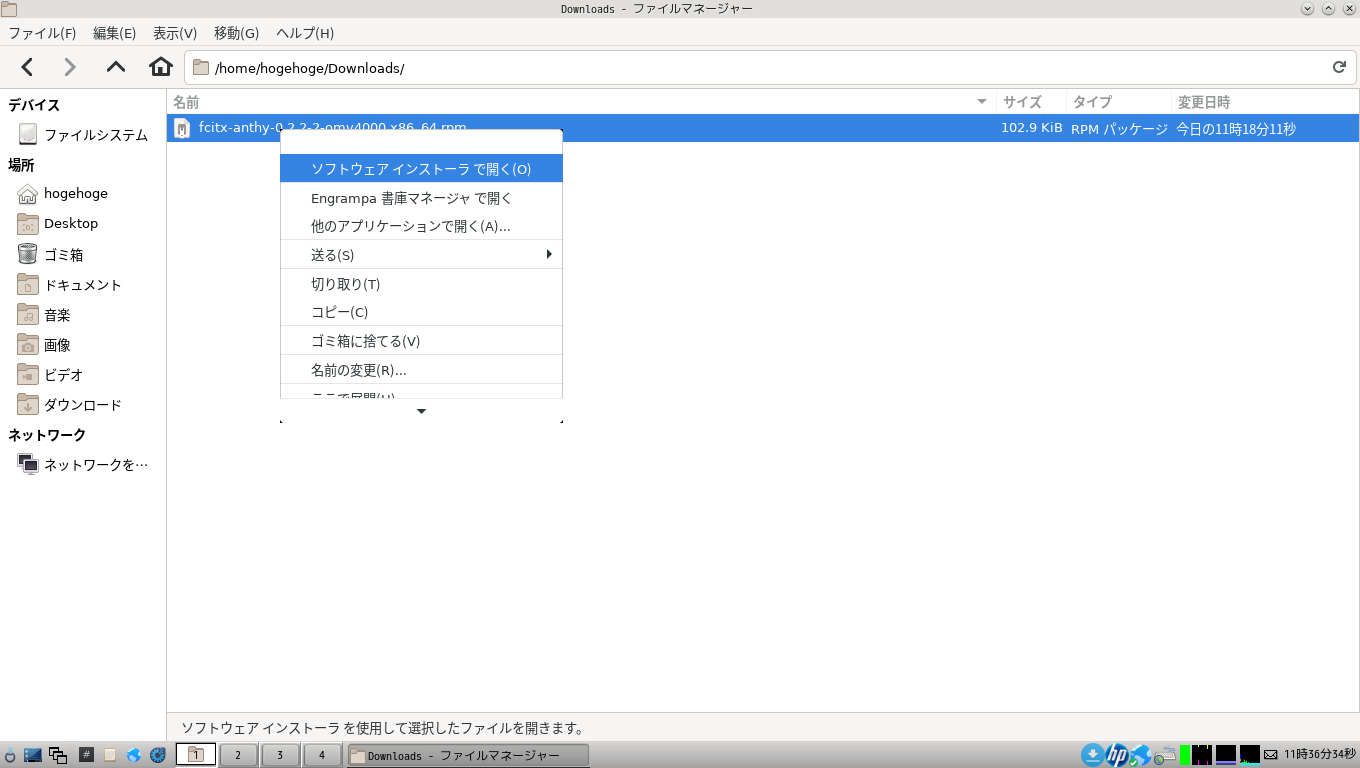Open Desktop in the sidebar
This screenshot has height=768, width=1360.
(58, 223)
